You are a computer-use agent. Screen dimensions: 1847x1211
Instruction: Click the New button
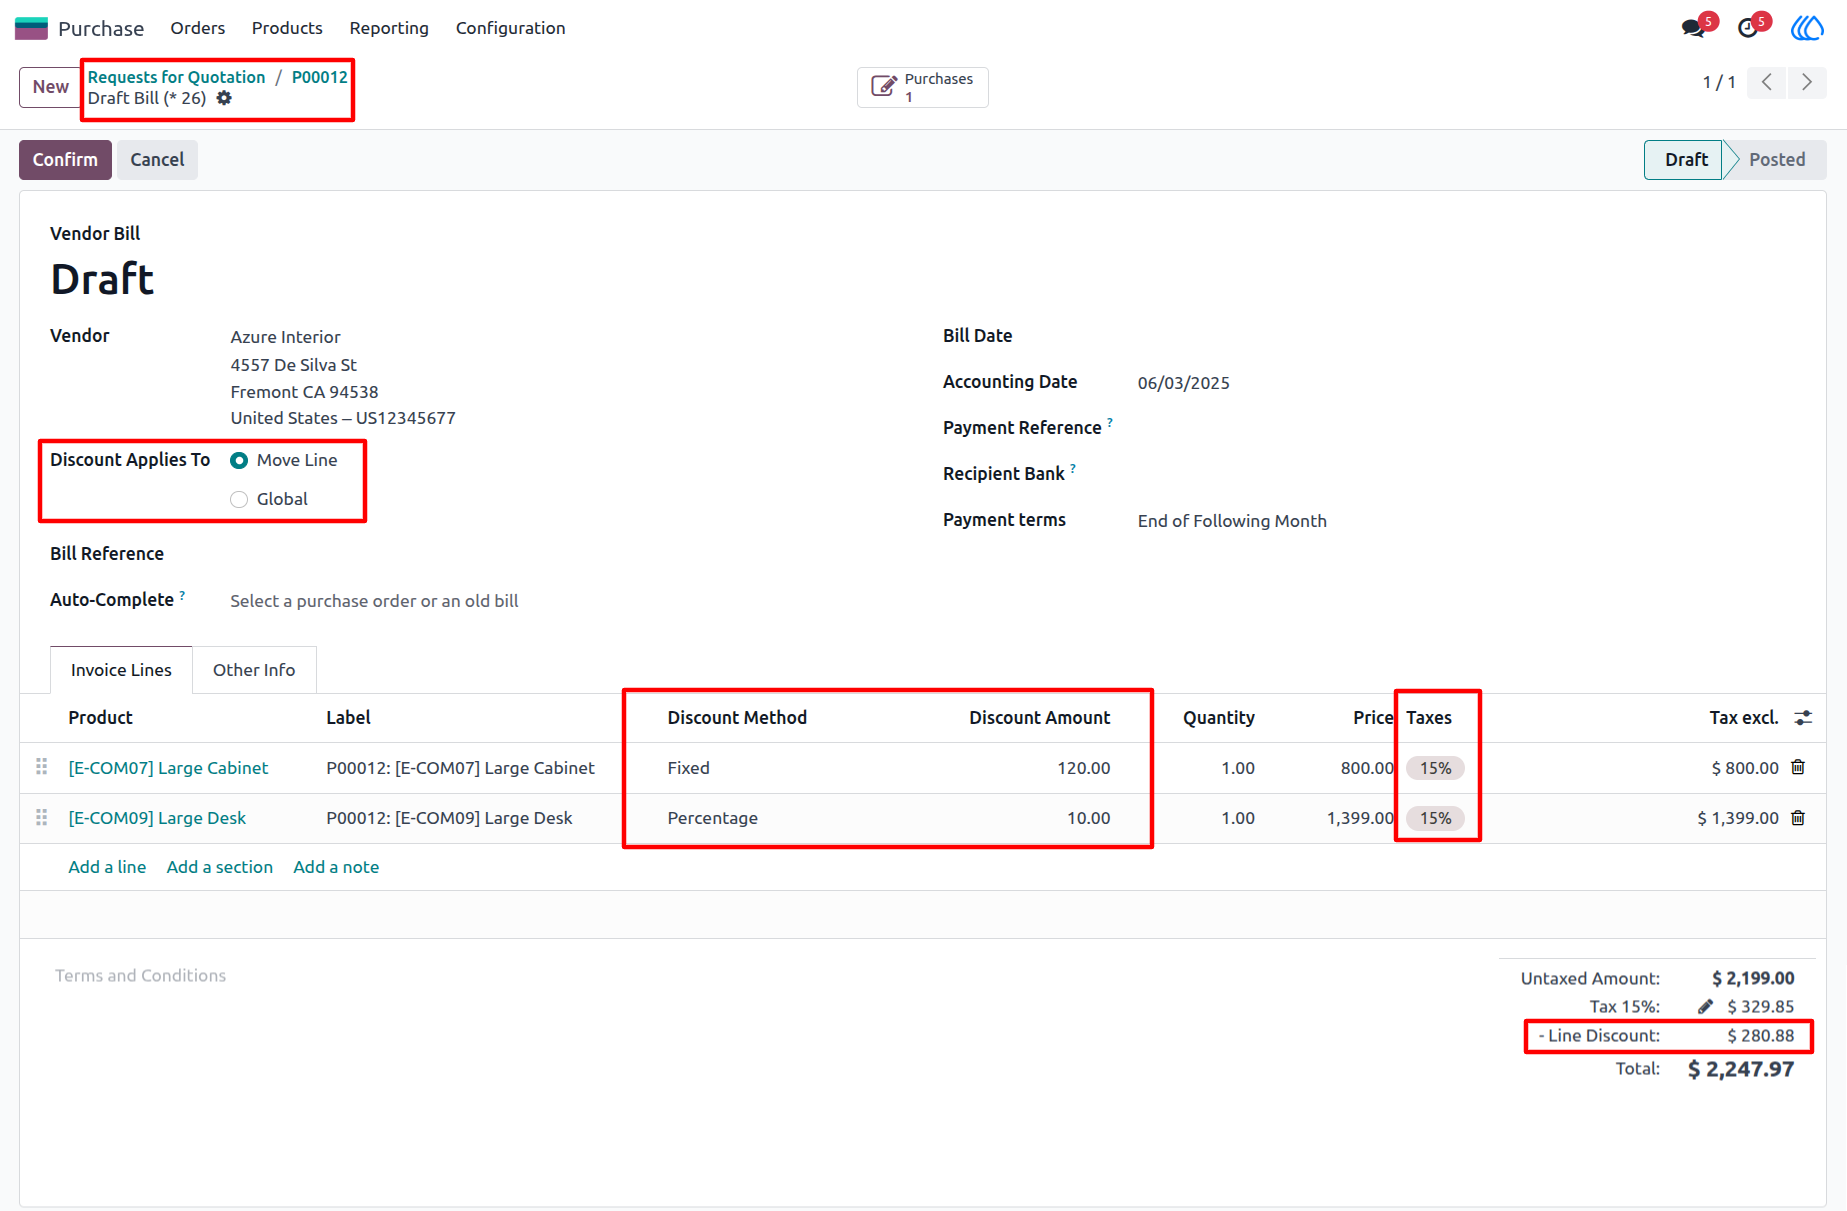(x=50, y=87)
